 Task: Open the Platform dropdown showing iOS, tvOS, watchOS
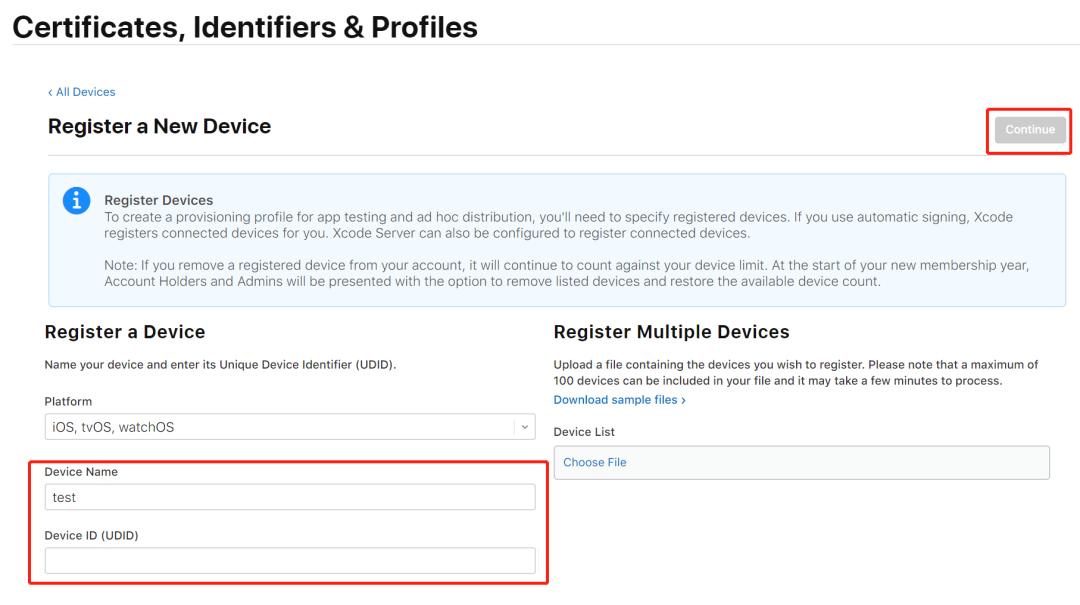pos(280,427)
